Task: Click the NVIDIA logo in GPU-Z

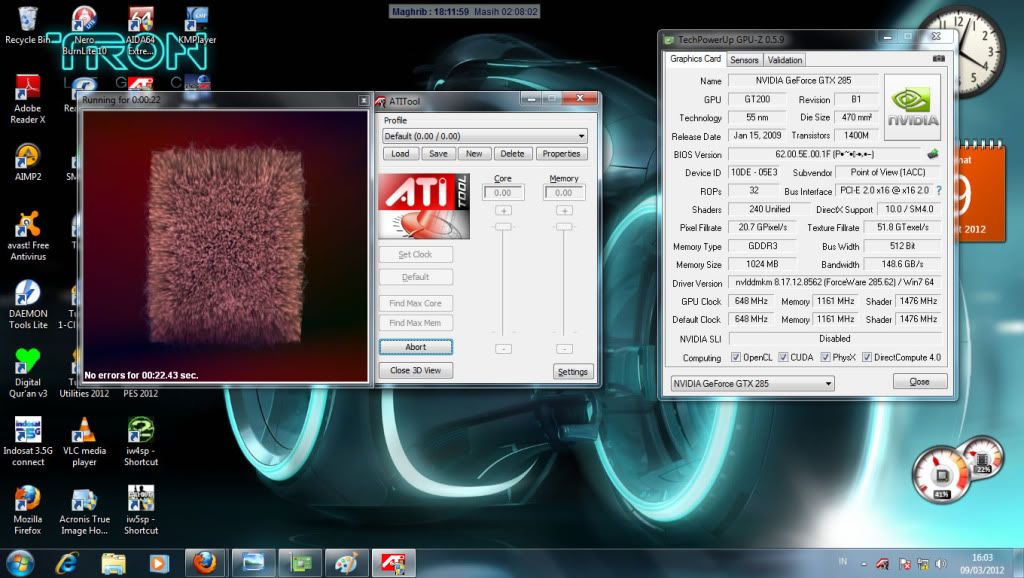Action: point(912,107)
